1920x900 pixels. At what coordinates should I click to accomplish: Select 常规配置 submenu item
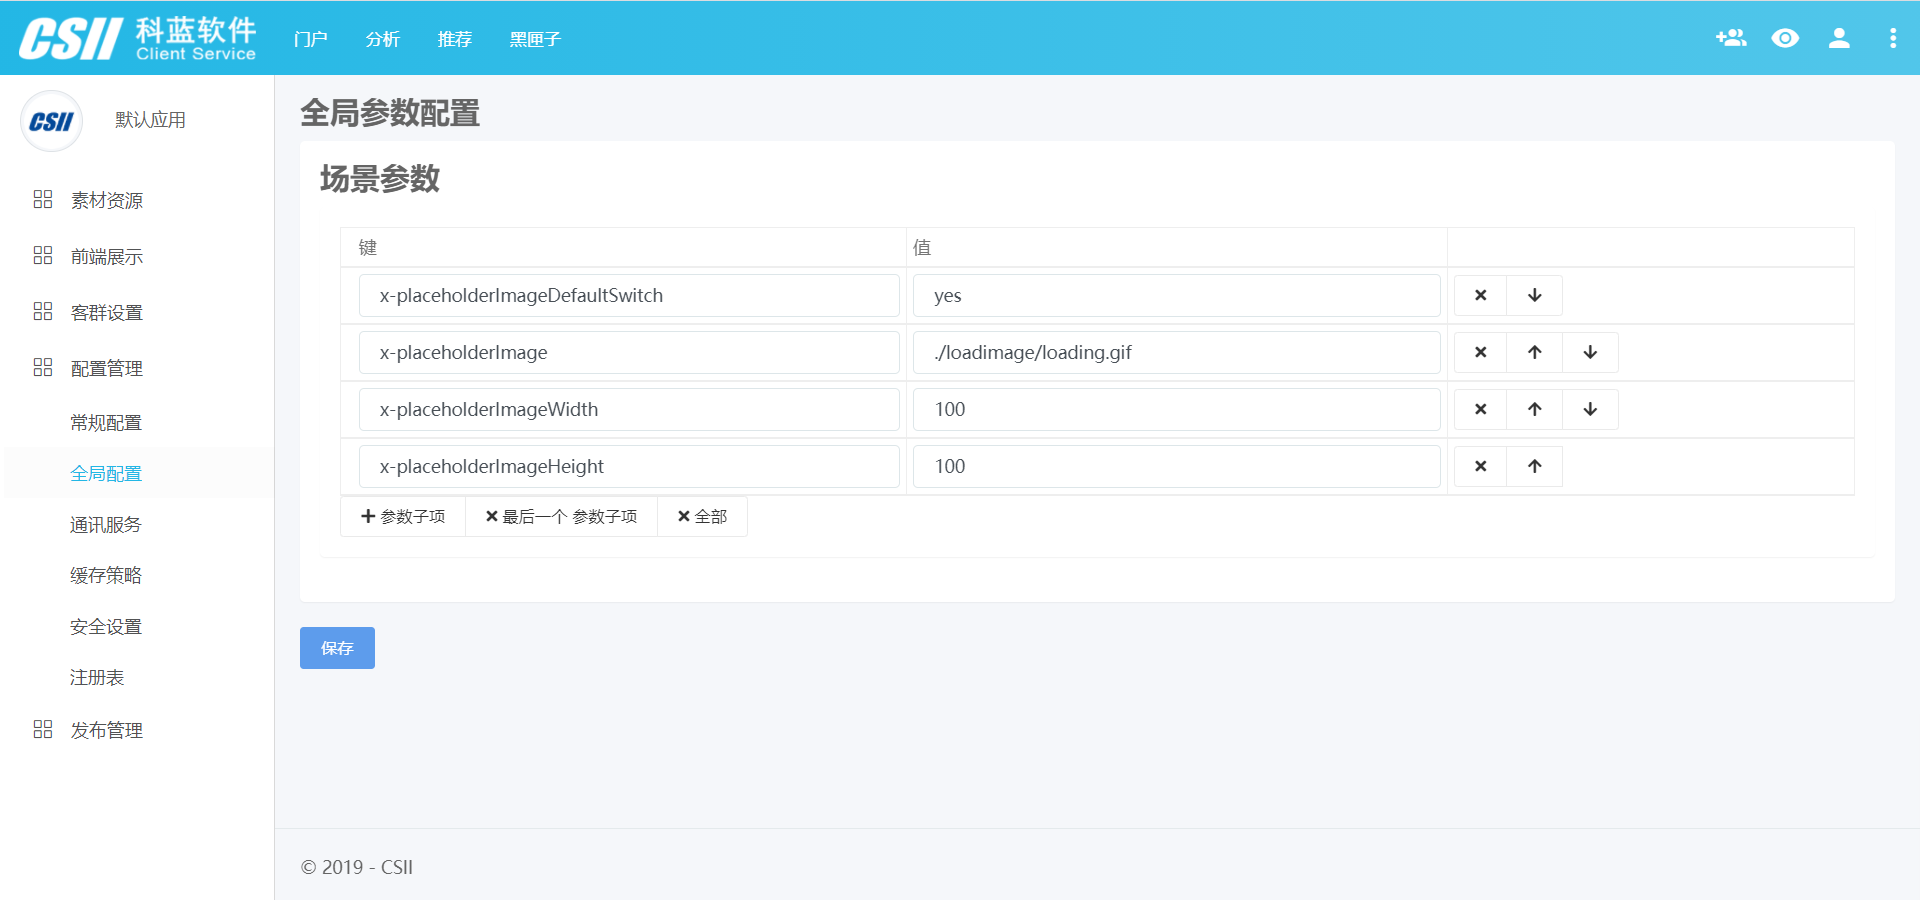tap(106, 423)
